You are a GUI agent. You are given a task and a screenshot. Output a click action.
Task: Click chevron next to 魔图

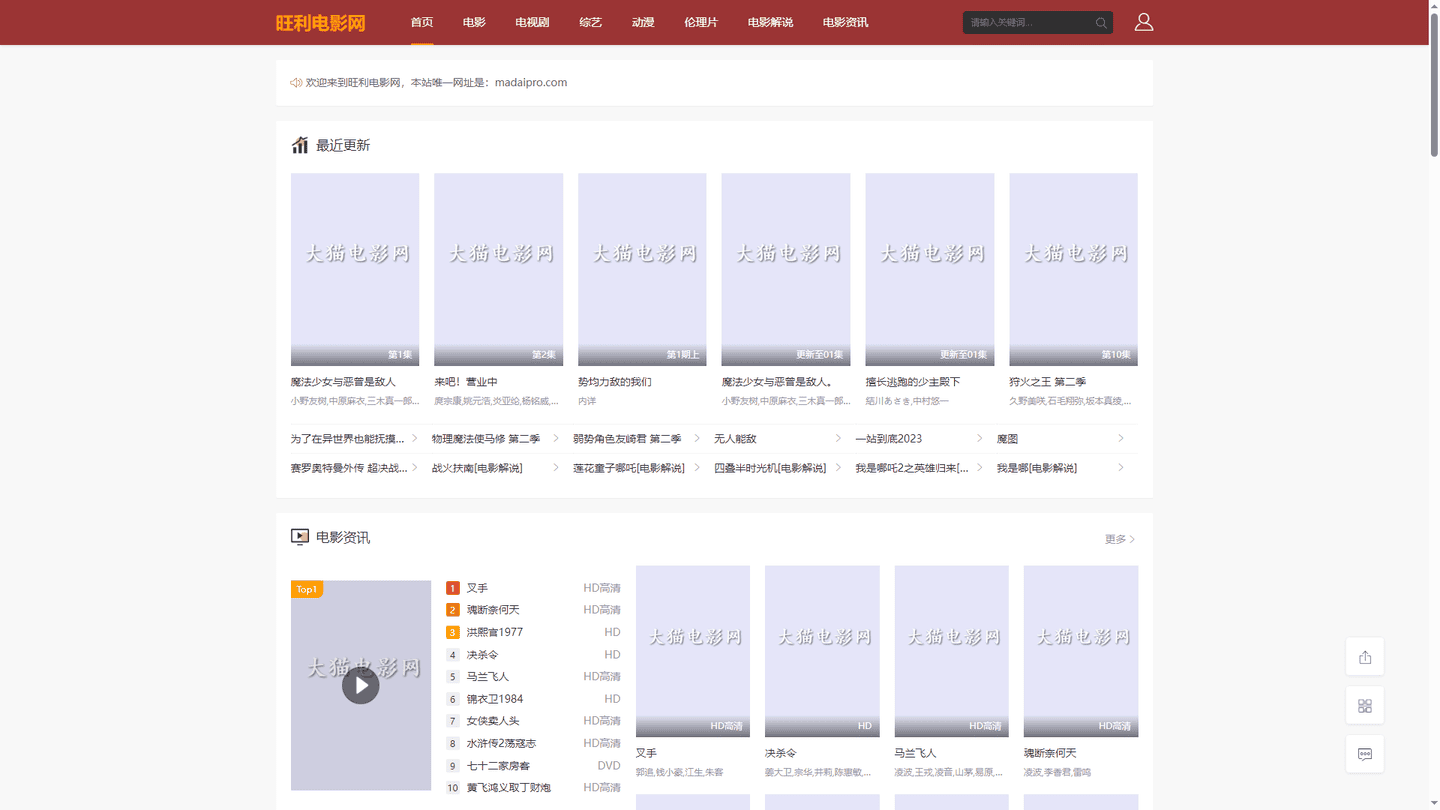(x=1121, y=439)
